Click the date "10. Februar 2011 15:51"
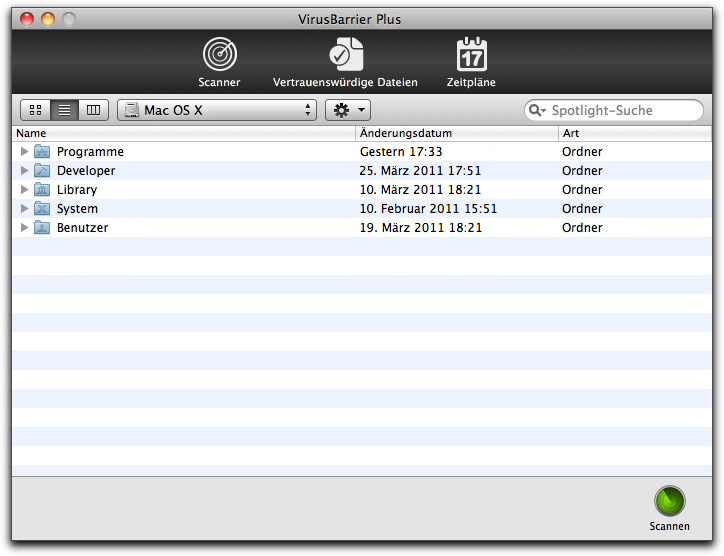Image resolution: width=724 pixels, height=556 pixels. coord(428,209)
